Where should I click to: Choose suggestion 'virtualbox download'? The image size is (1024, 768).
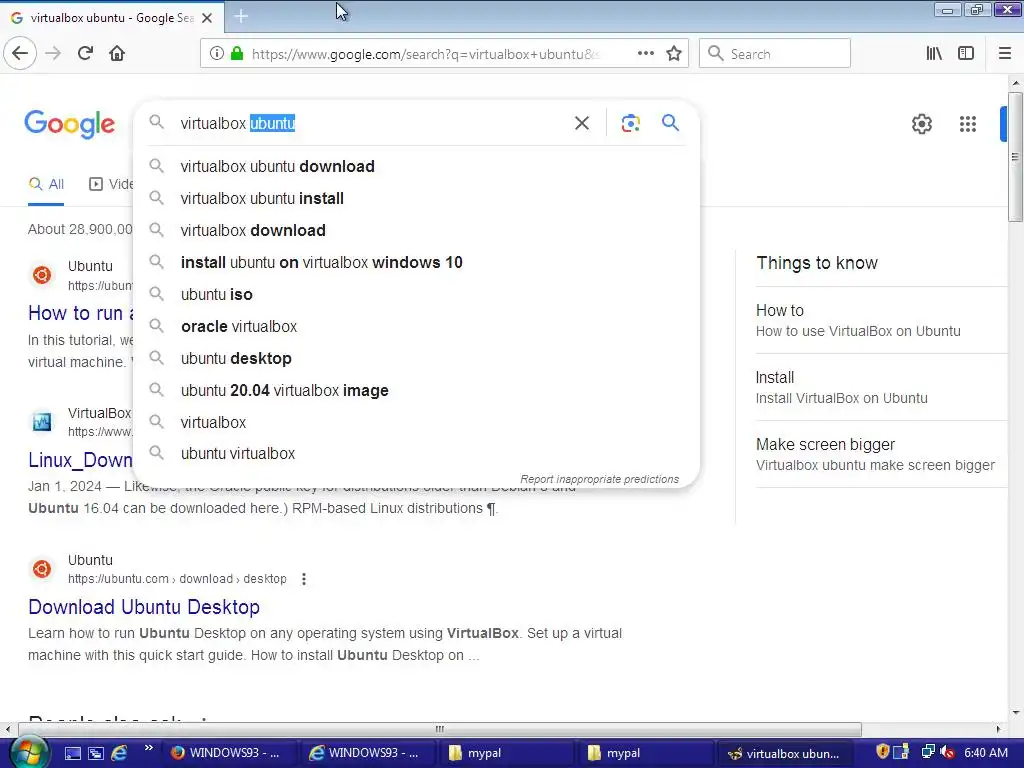tap(416, 231)
